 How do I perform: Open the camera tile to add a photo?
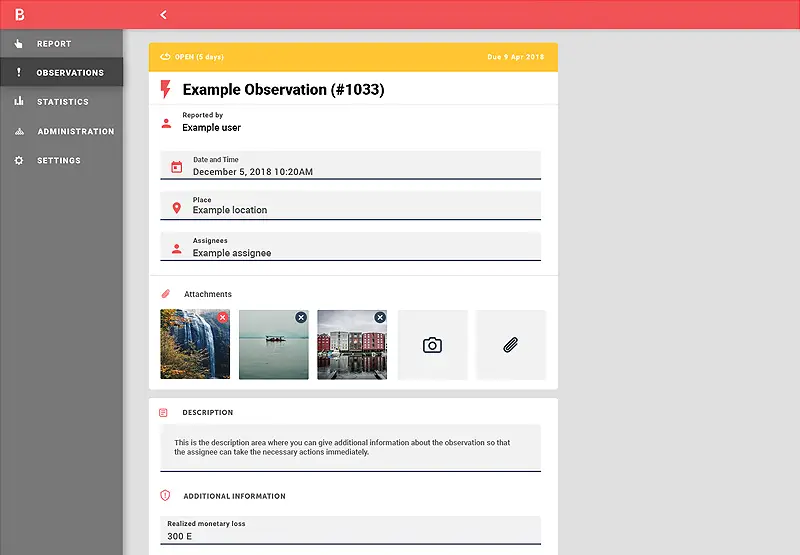coord(432,345)
